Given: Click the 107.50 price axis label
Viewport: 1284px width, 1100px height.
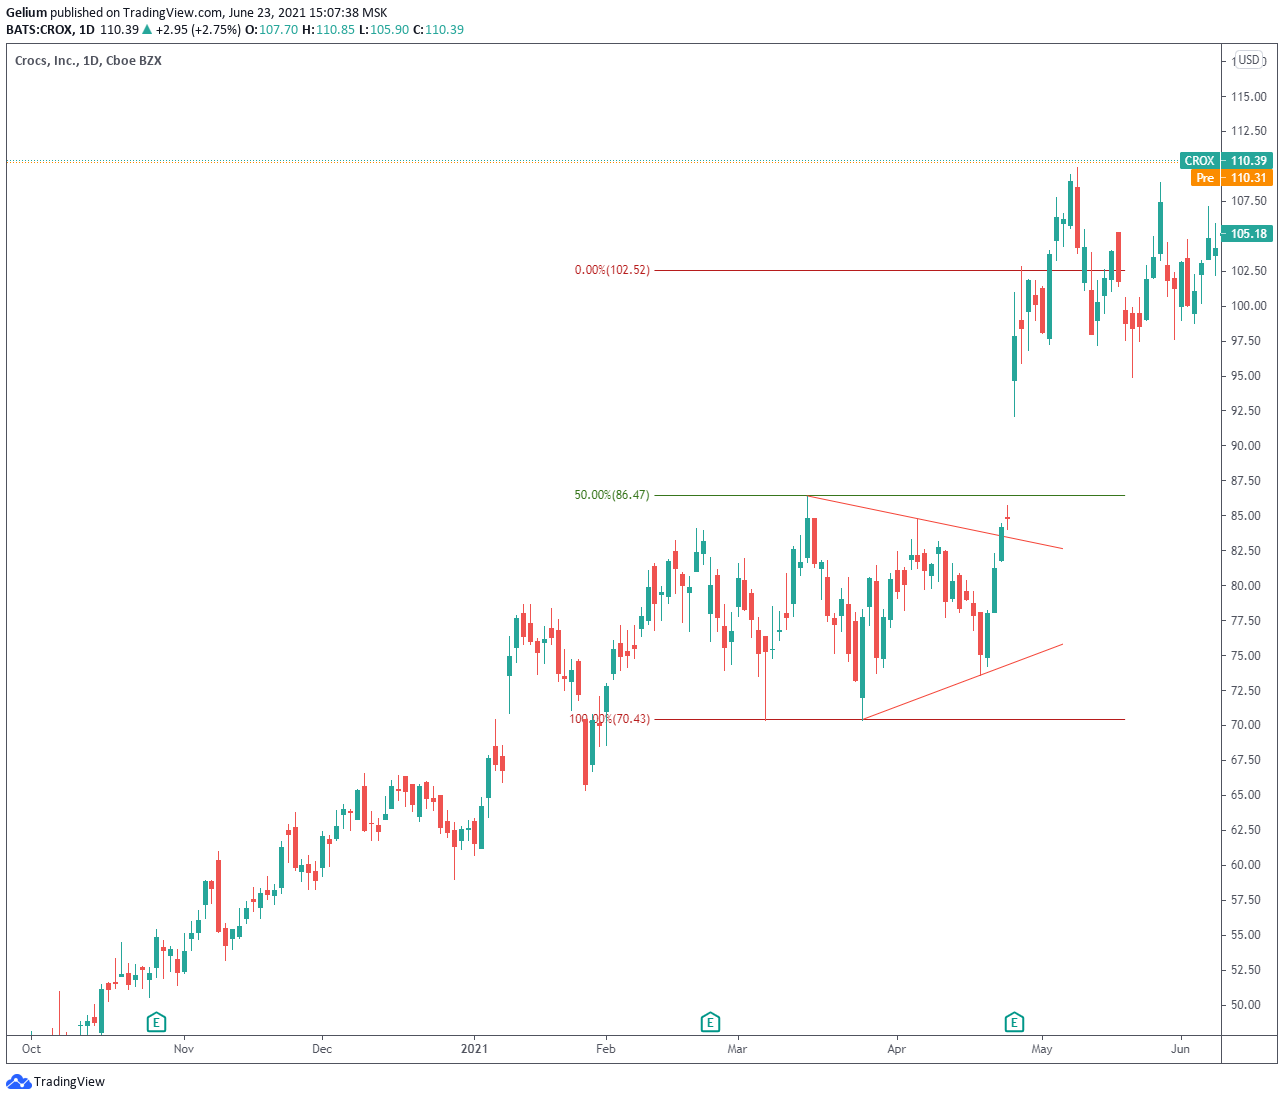Looking at the screenshot, I should 1249,201.
